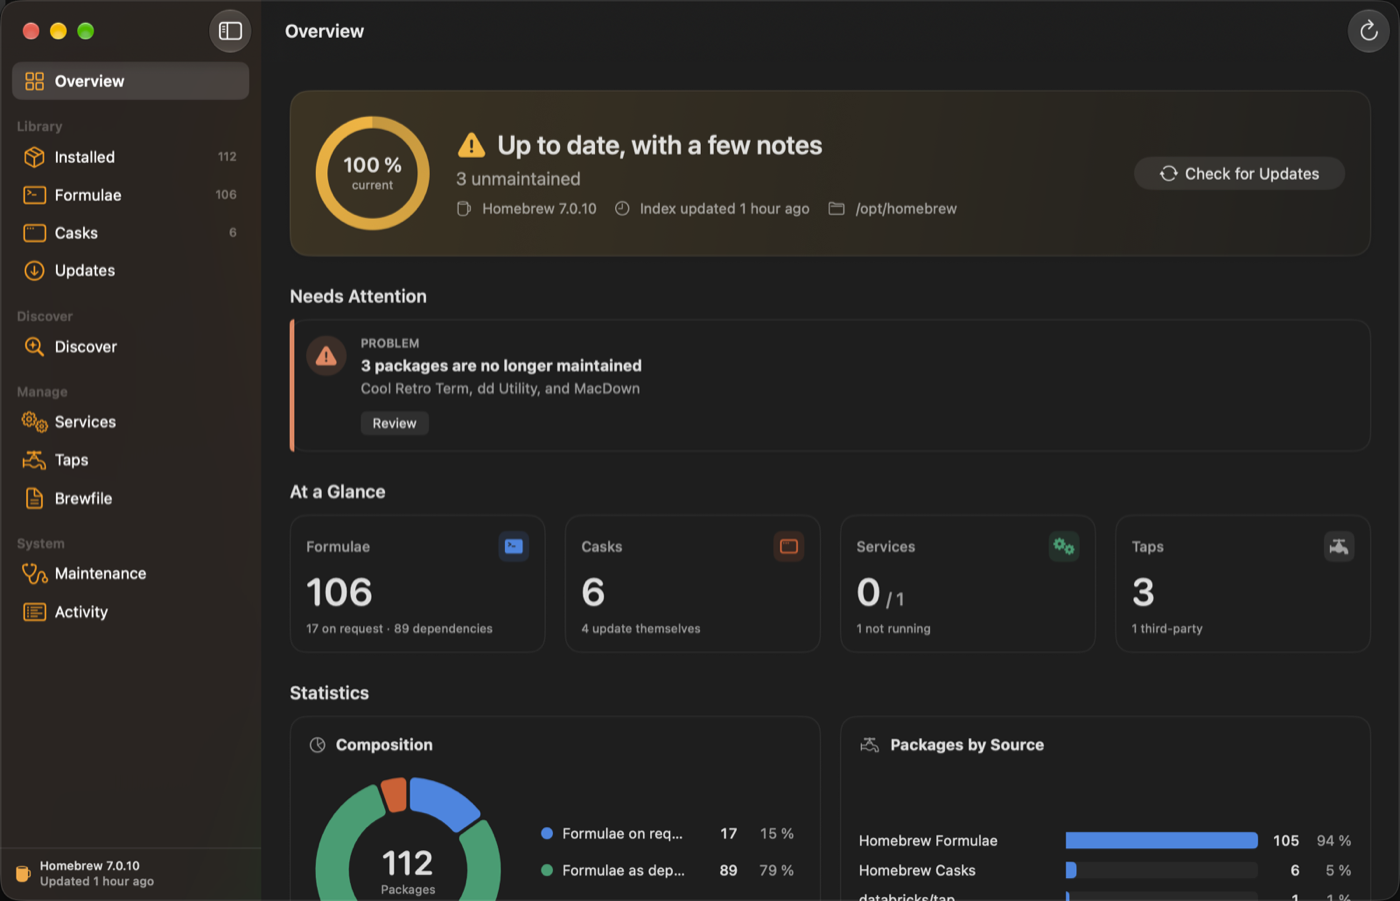Click the Review button under Needs Attention
The height and width of the screenshot is (901, 1400).
(x=395, y=423)
